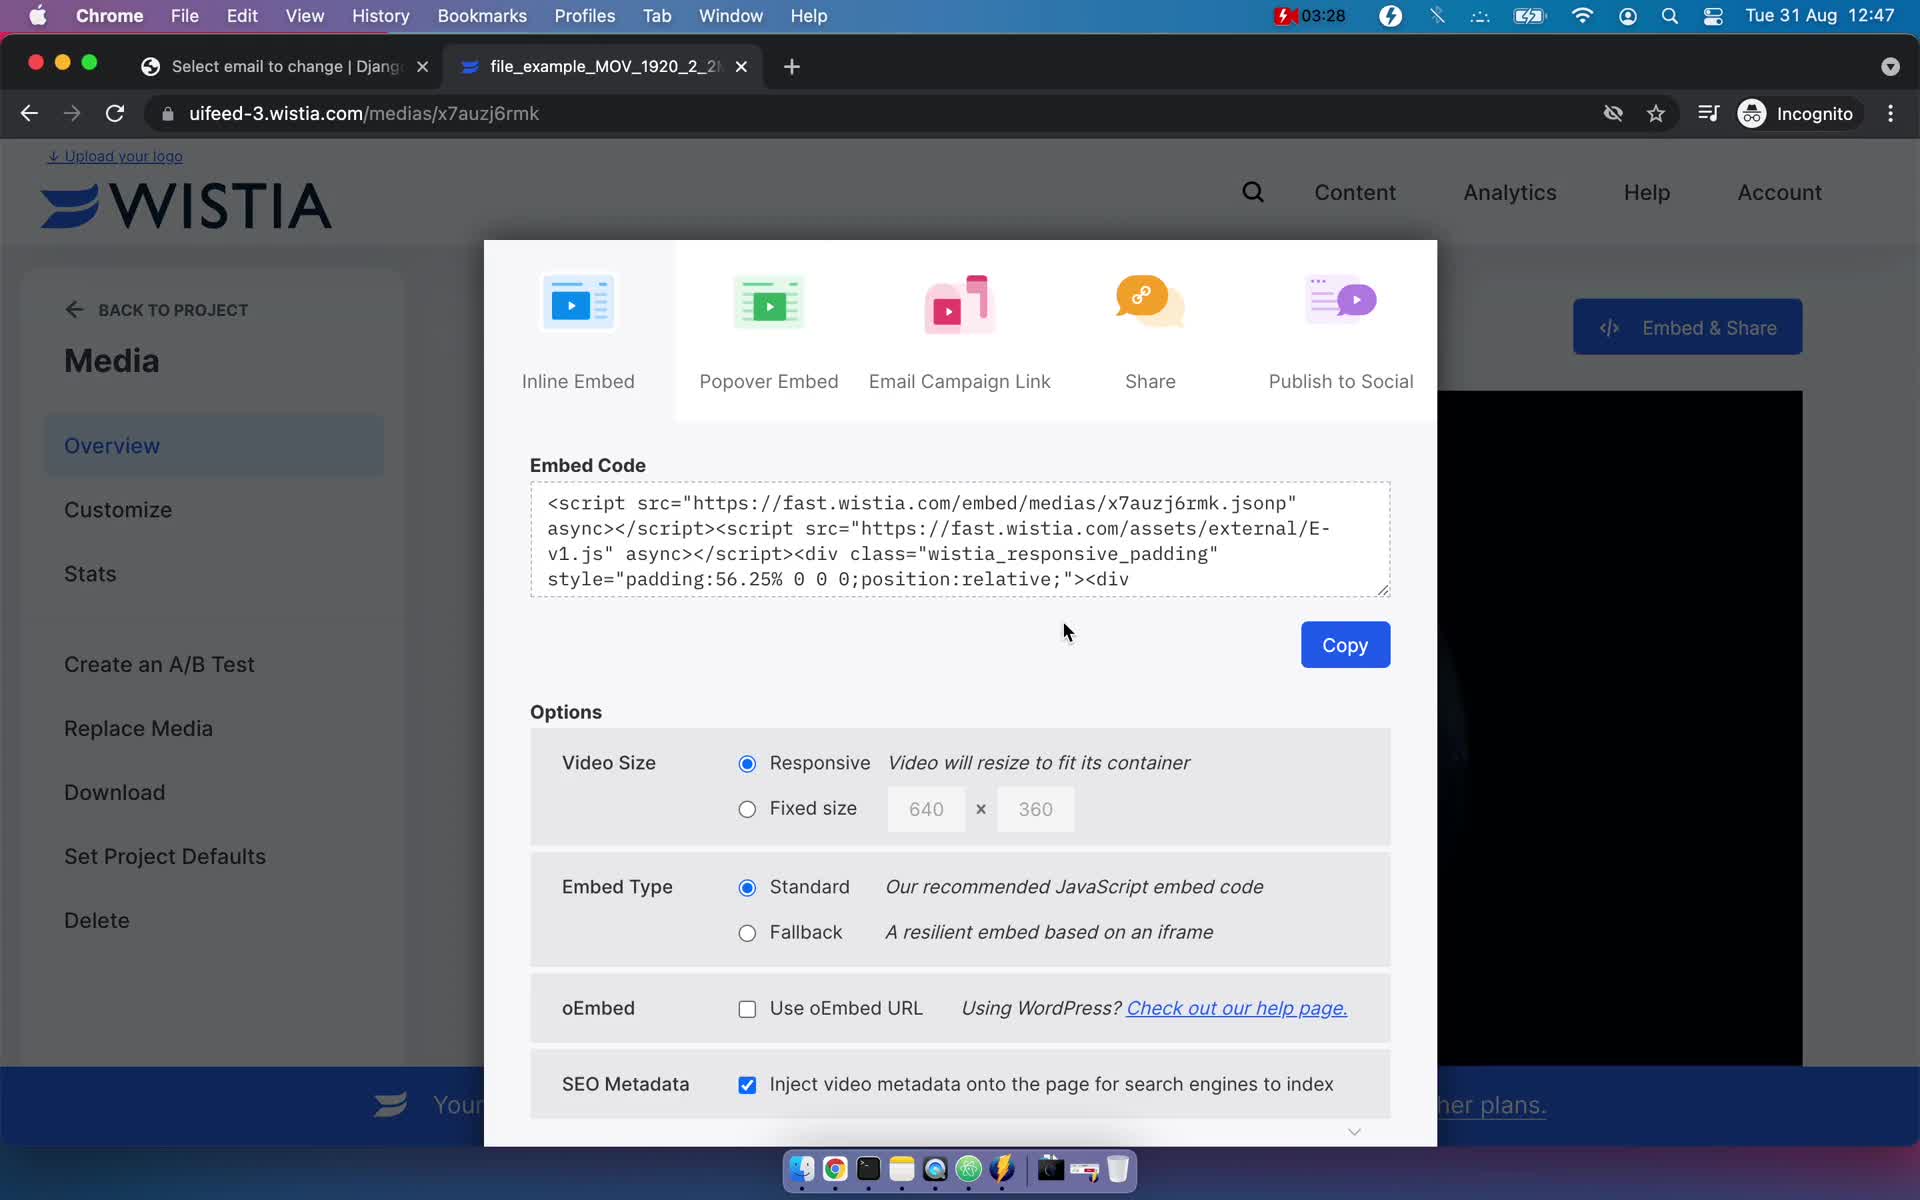This screenshot has height=1200, width=1920.
Task: Select Fixed size video option
Action: (x=747, y=809)
